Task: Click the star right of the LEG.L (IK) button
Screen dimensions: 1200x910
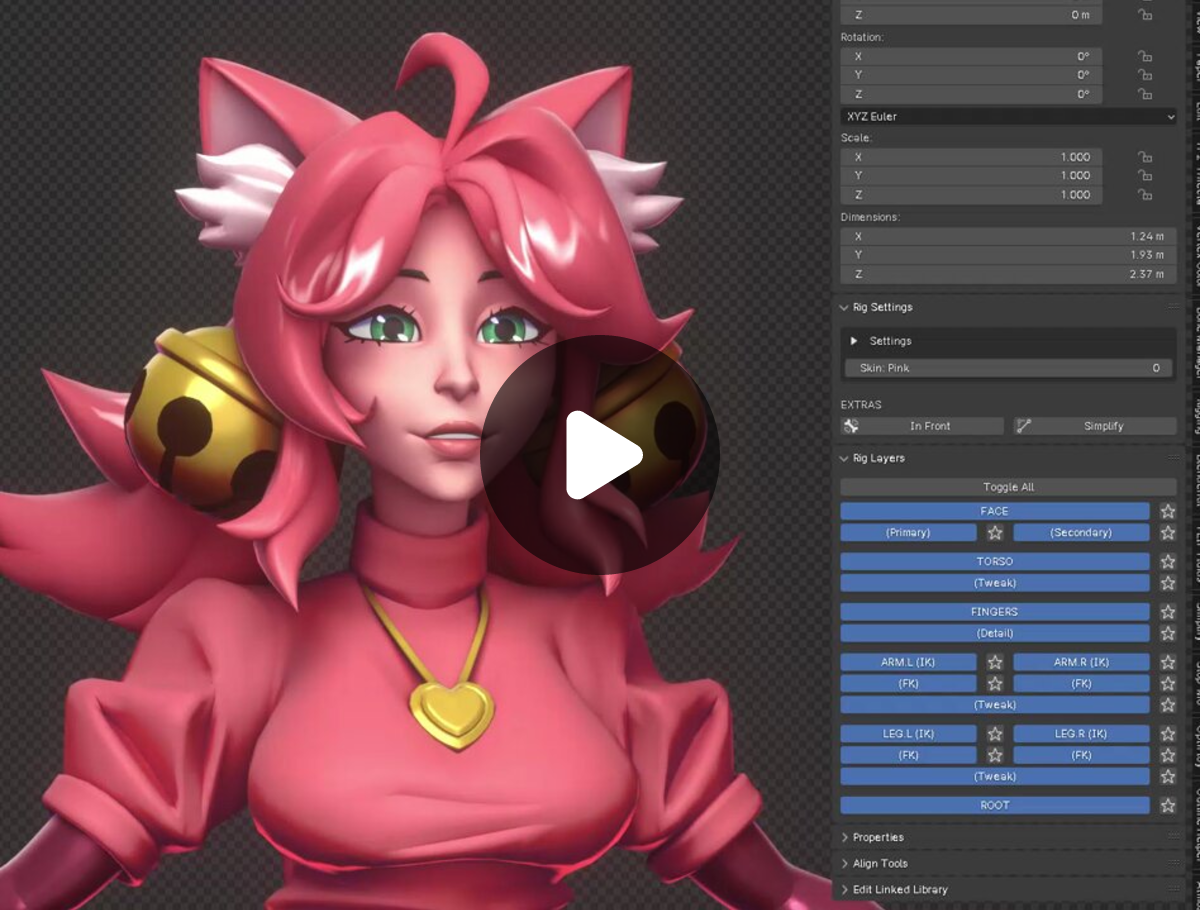Action: coord(995,734)
